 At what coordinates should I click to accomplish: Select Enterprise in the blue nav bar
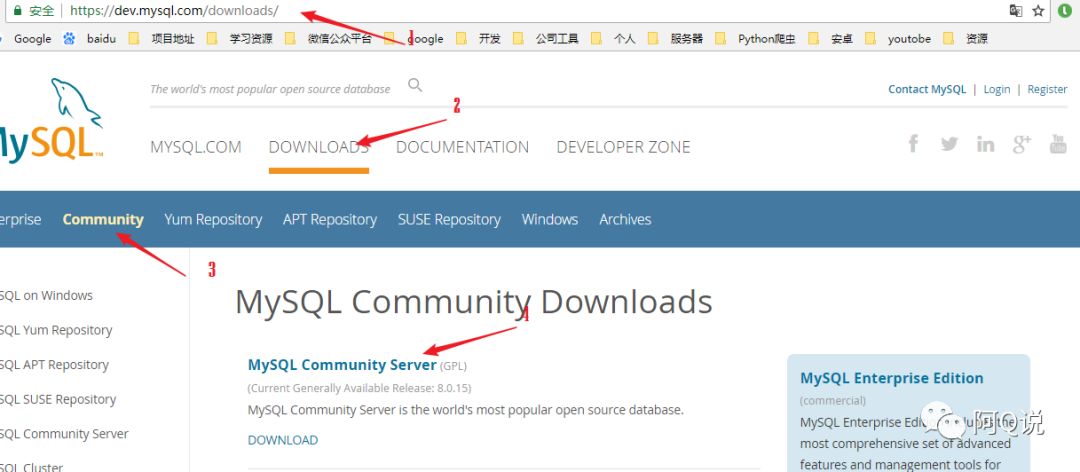[20, 219]
